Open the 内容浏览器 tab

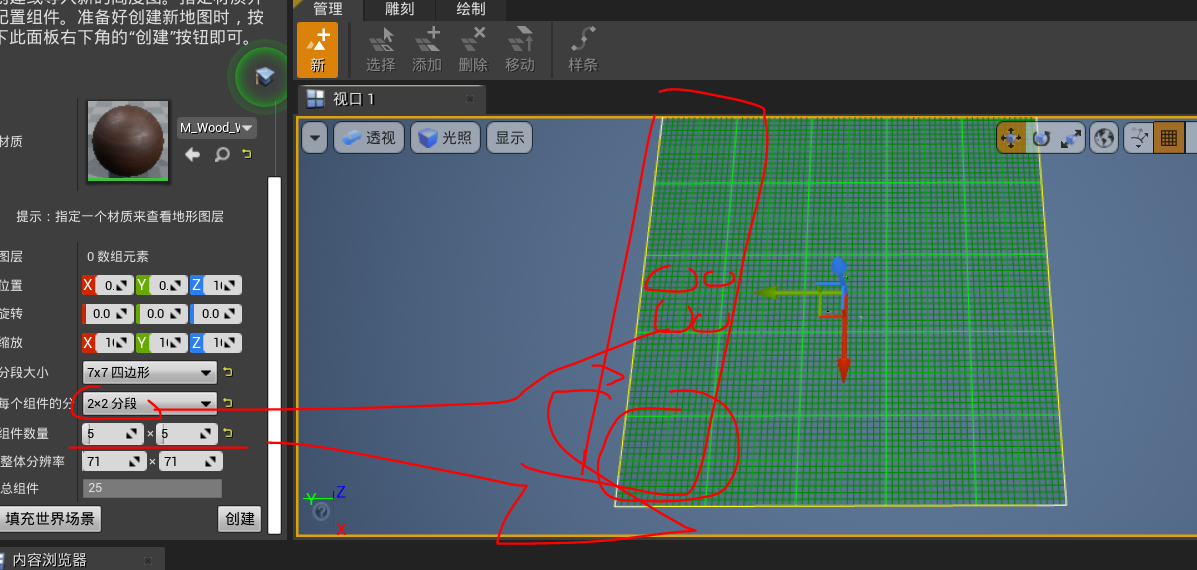[82, 559]
